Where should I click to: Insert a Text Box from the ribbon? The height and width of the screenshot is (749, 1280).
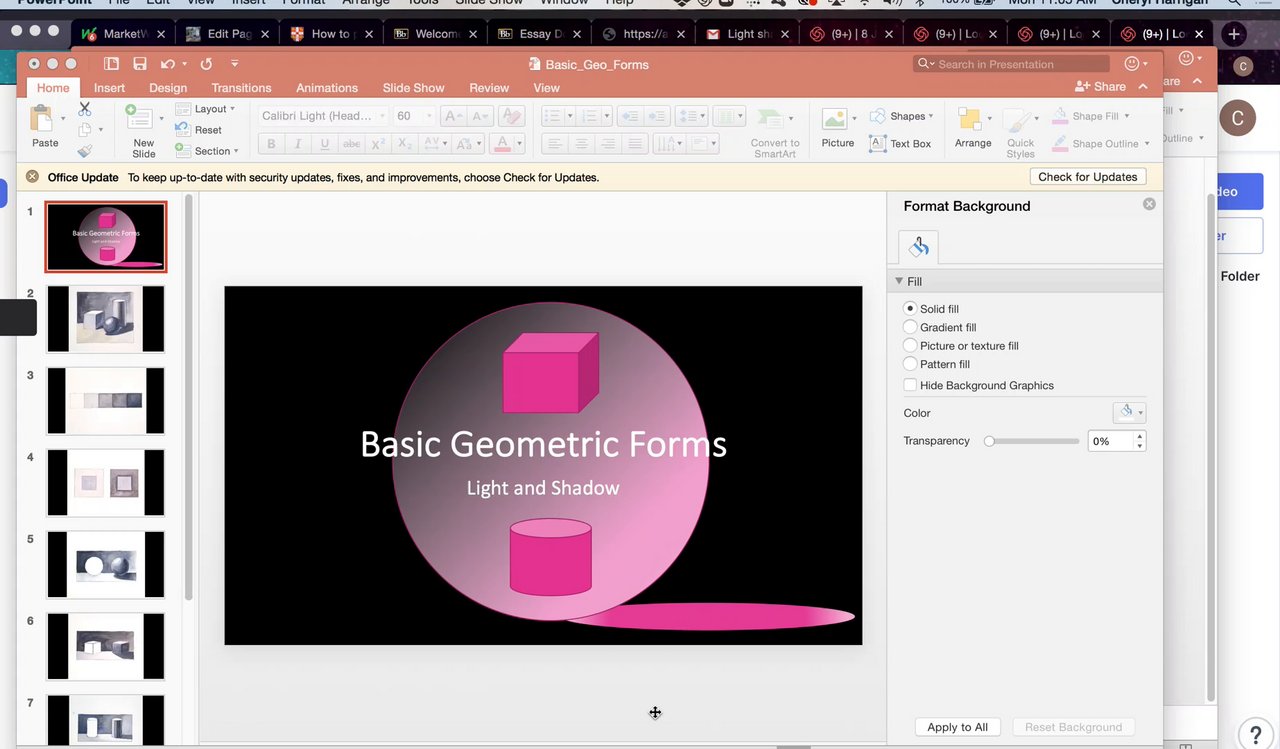(x=900, y=143)
